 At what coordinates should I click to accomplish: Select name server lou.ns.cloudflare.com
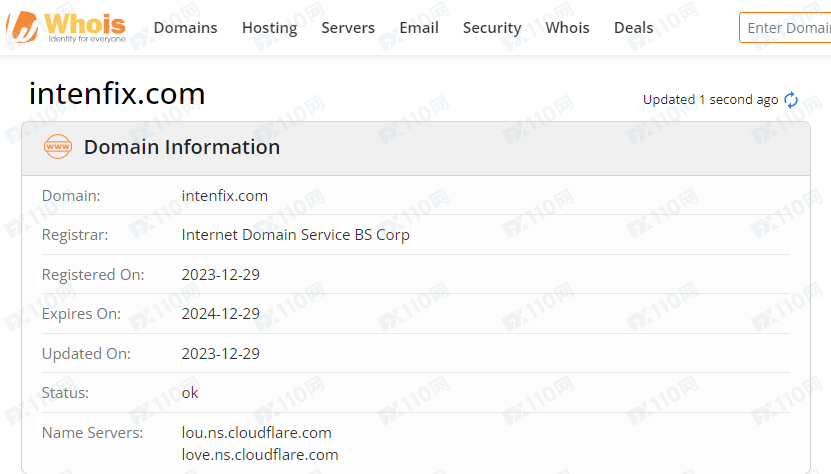tap(257, 433)
